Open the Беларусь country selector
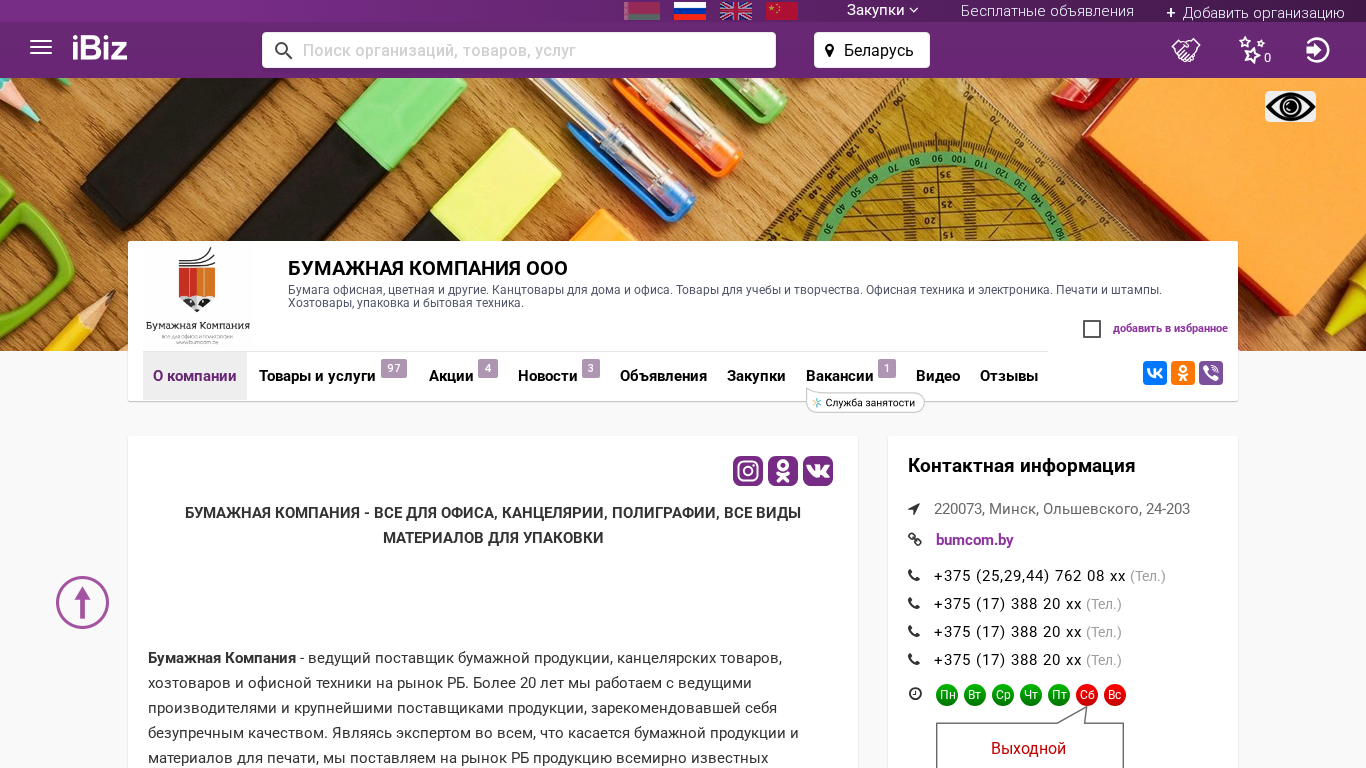This screenshot has width=1366, height=768. pyautogui.click(x=872, y=50)
